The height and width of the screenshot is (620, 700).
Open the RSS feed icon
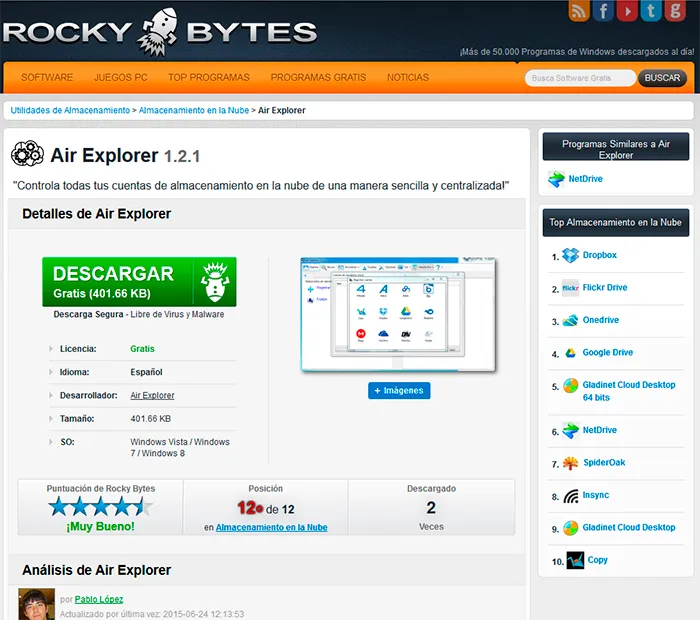point(579,10)
